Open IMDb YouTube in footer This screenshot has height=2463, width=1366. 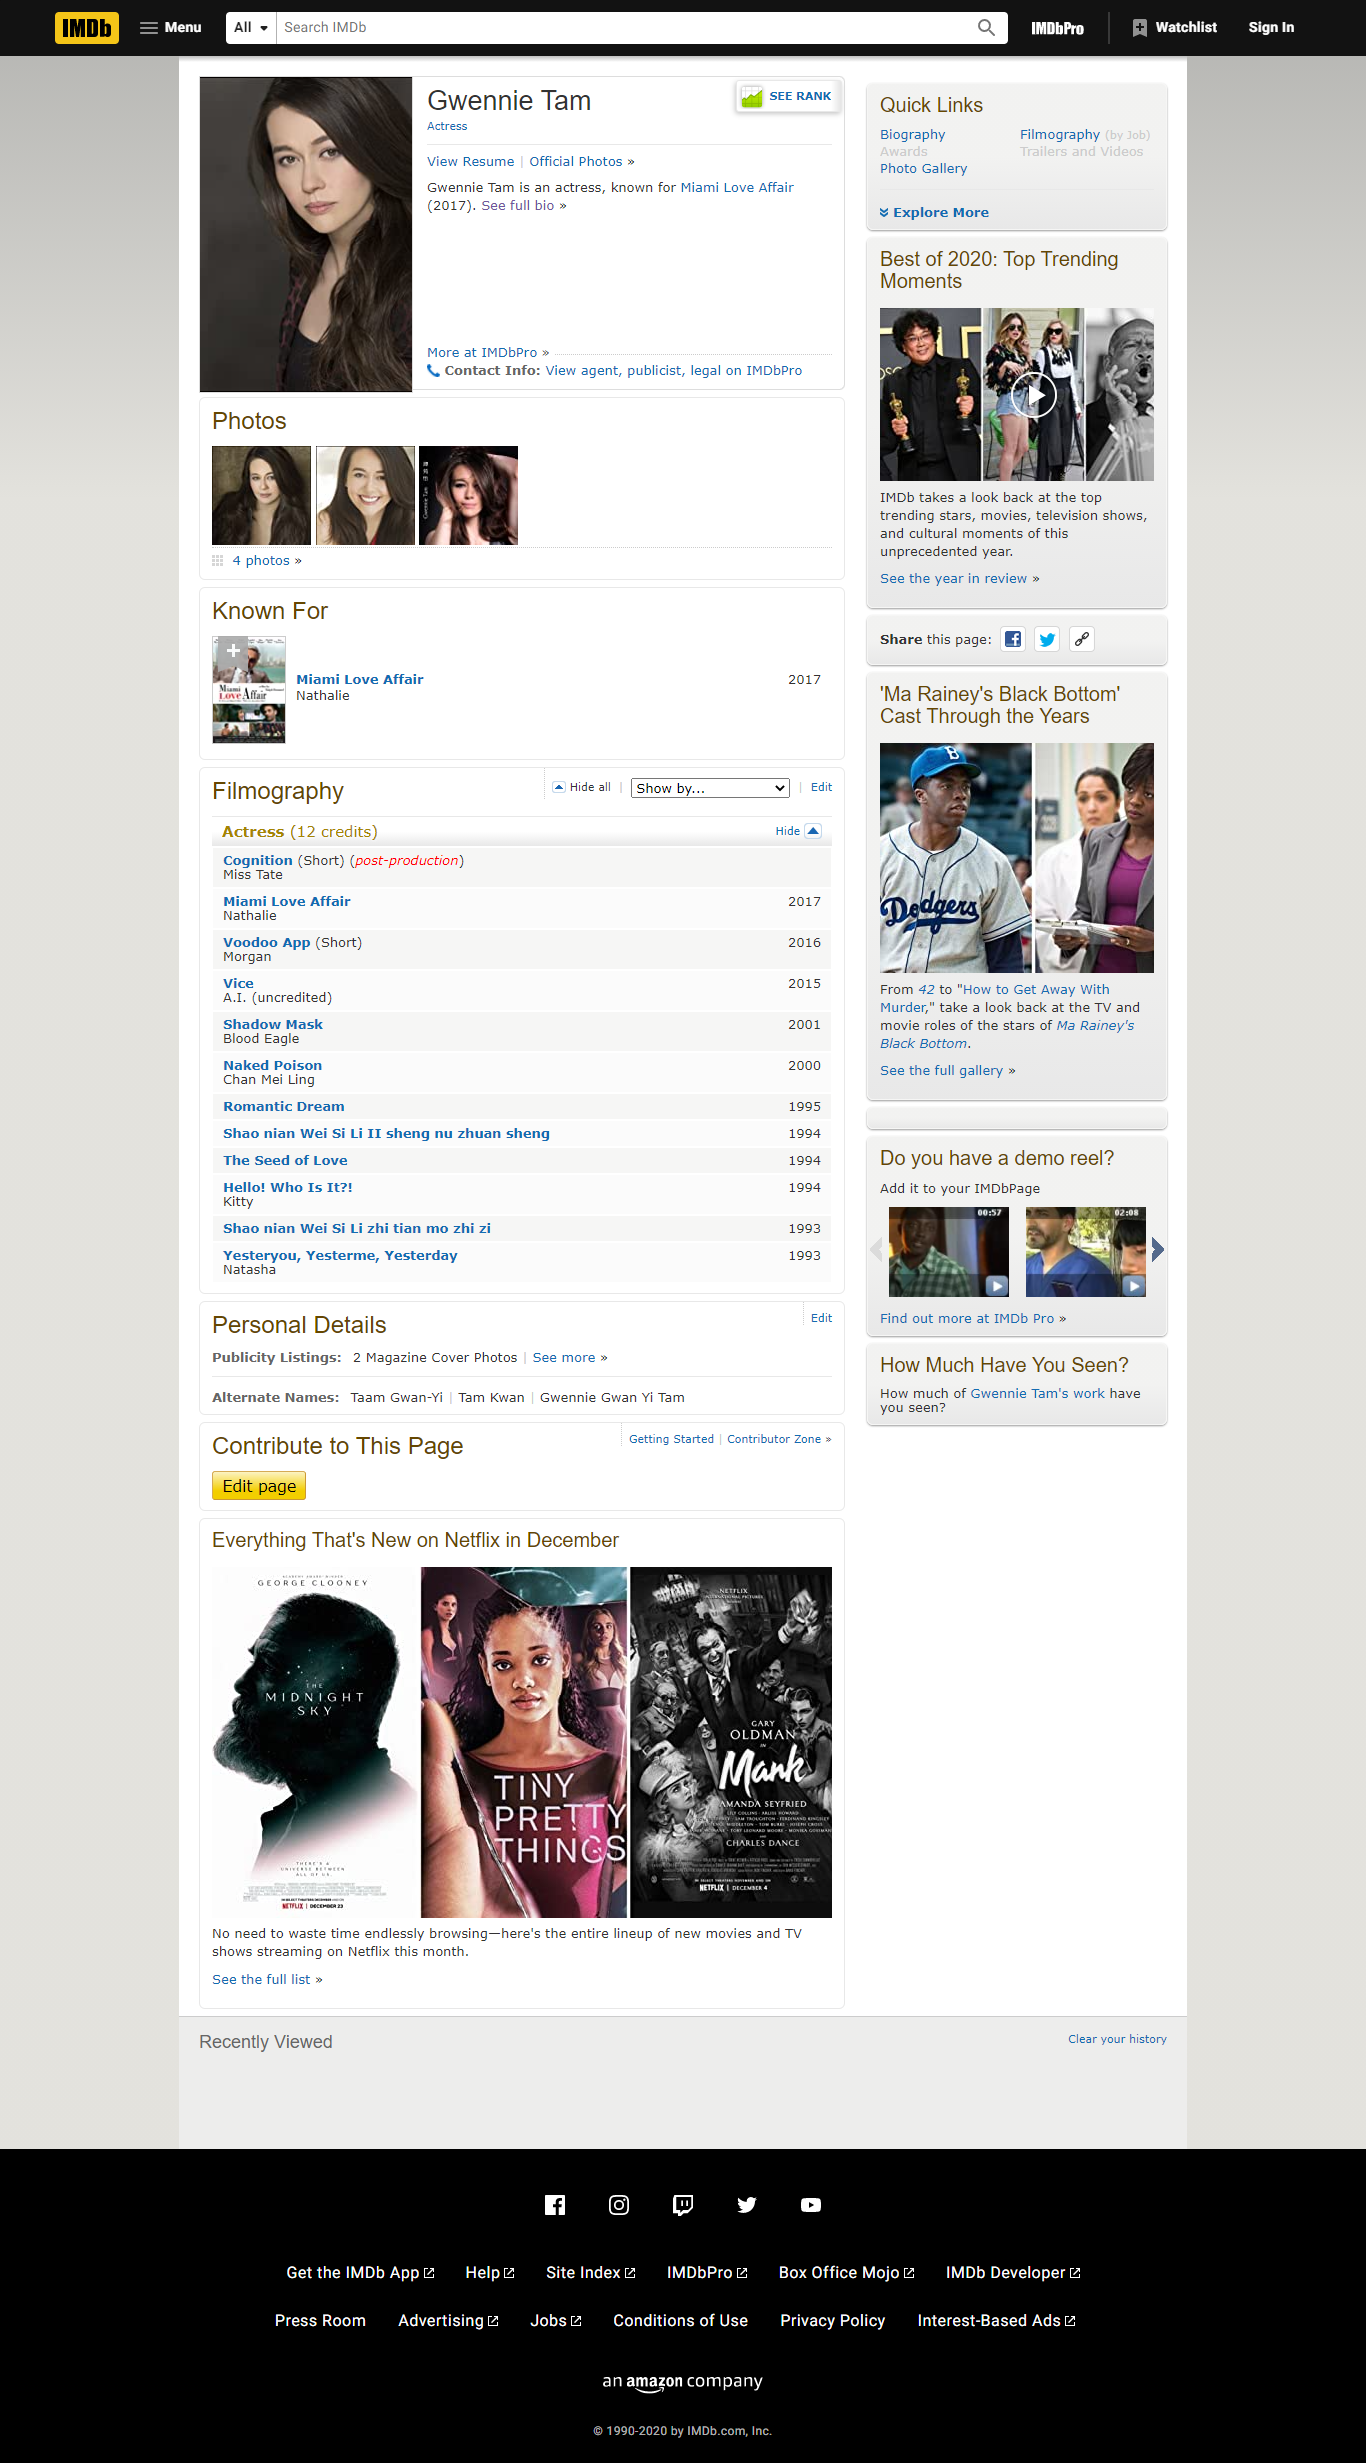(811, 2205)
